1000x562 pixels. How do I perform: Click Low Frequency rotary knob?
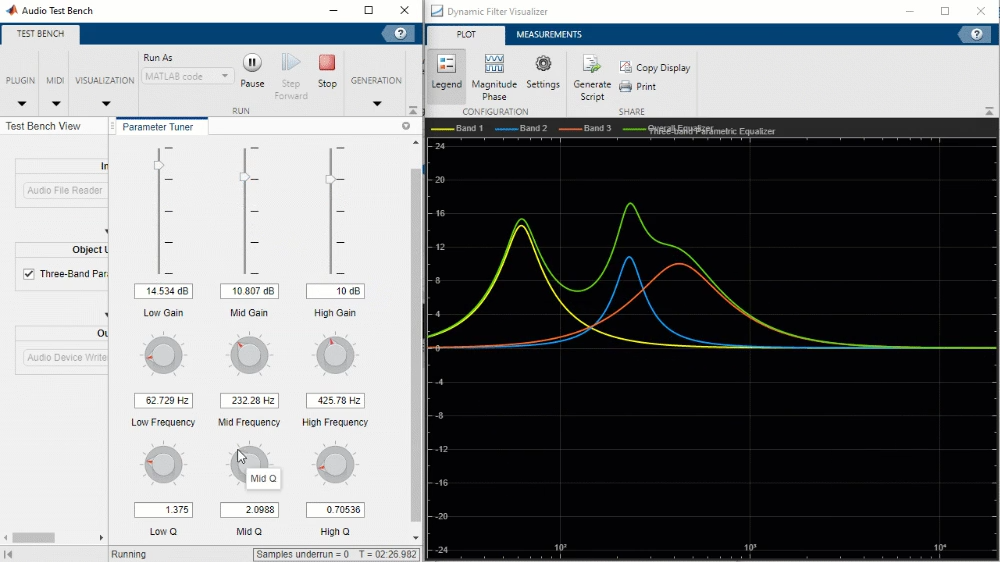point(163,355)
